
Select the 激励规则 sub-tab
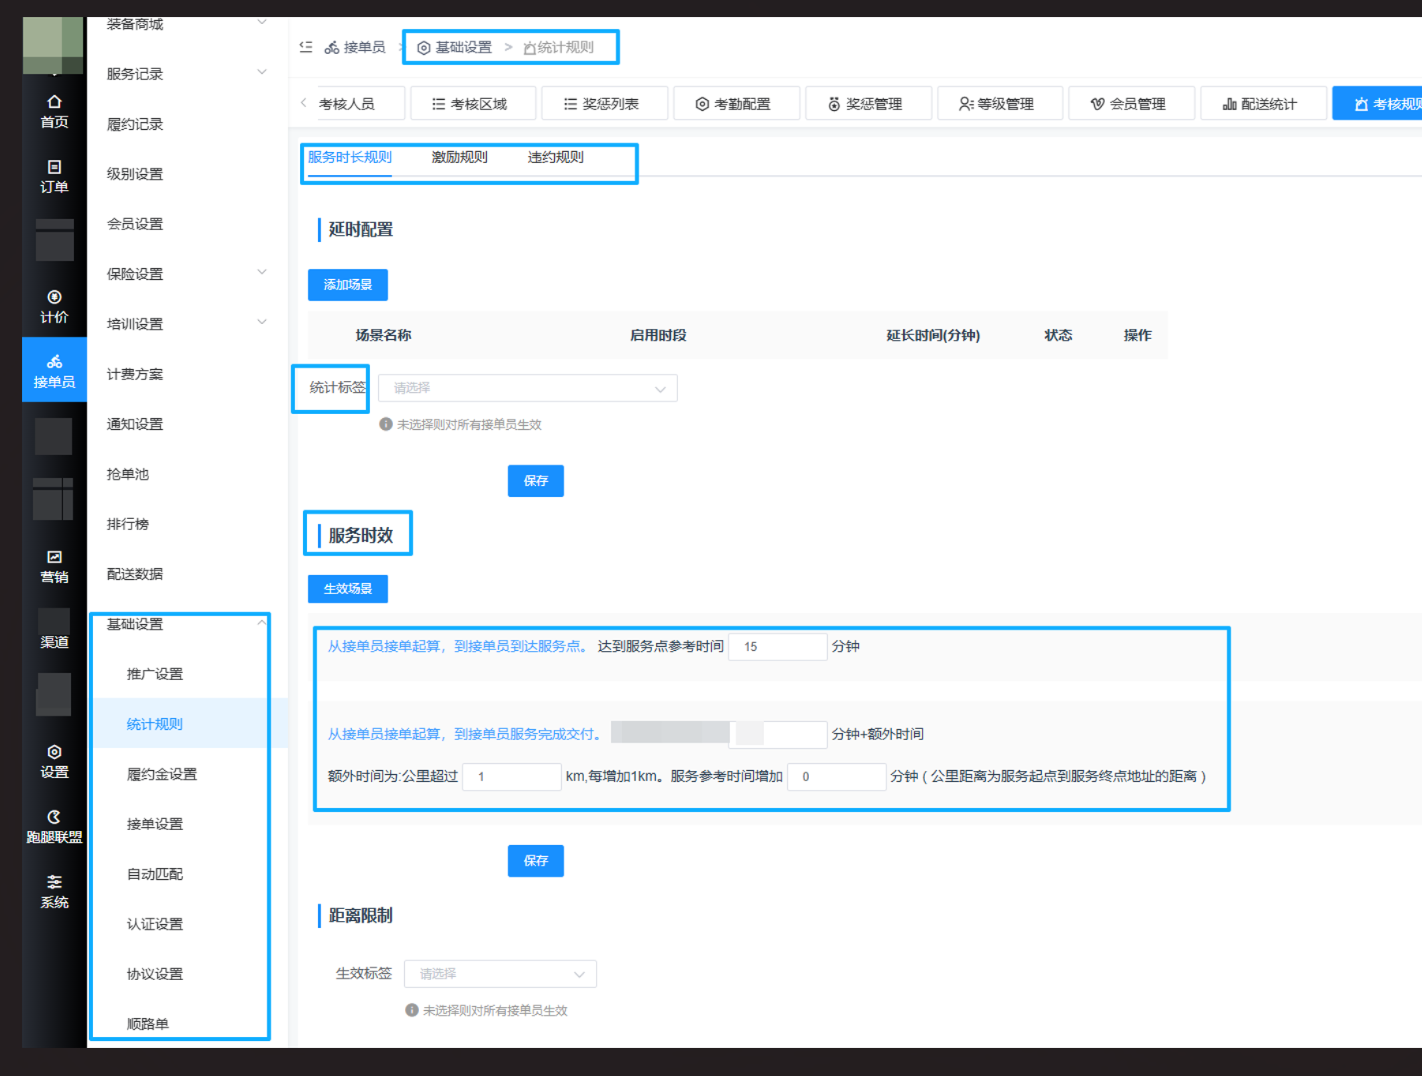click(460, 157)
